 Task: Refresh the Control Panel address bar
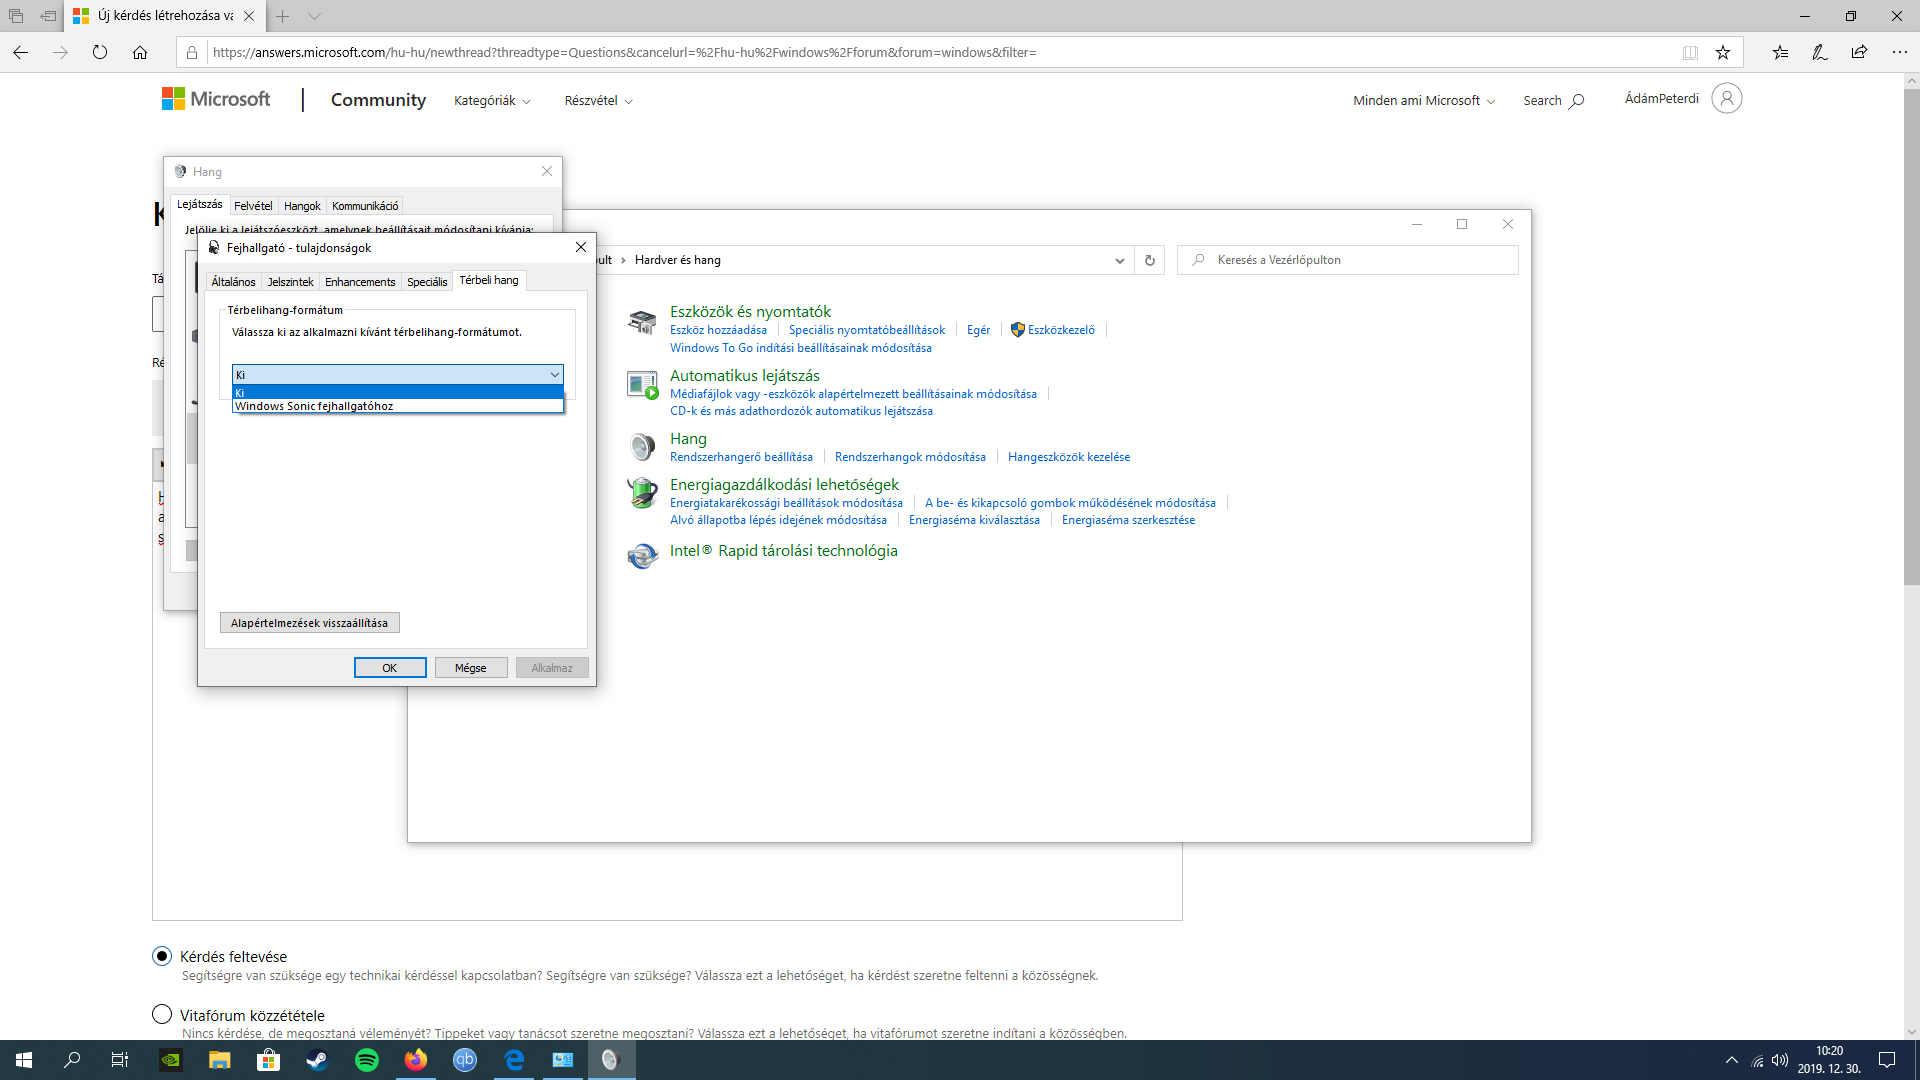click(x=1150, y=260)
